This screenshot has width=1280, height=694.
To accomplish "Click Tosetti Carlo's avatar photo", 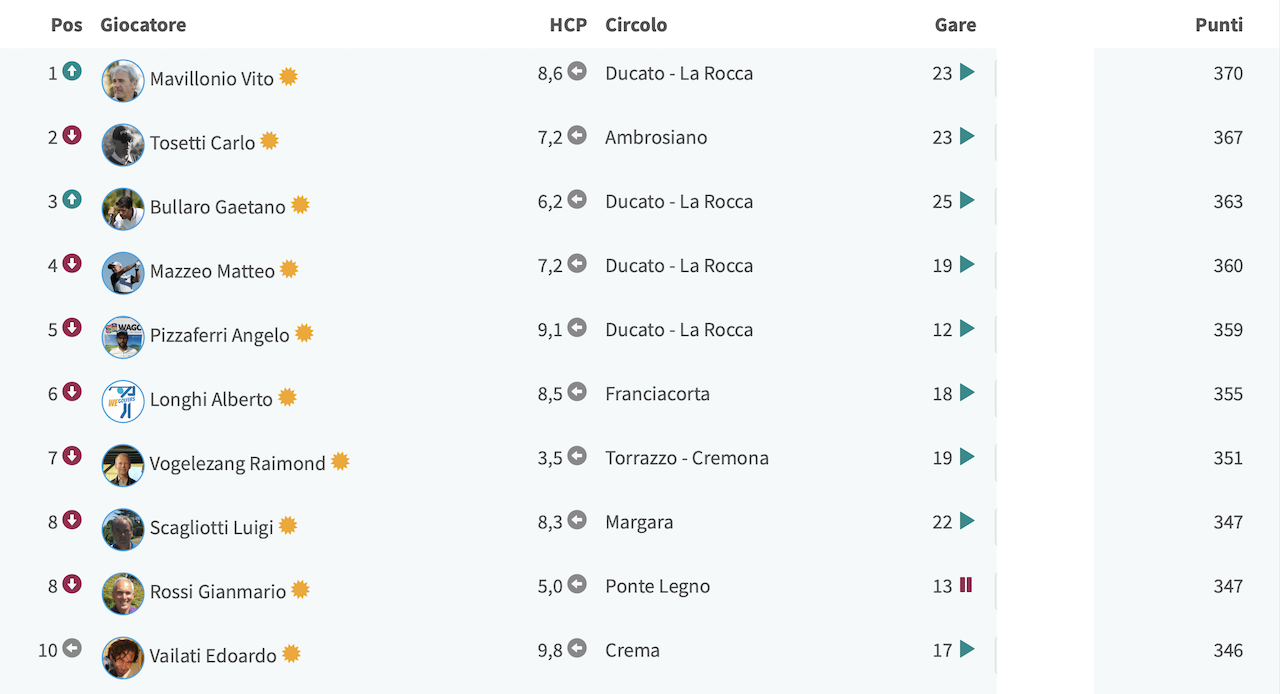I will coord(123,145).
